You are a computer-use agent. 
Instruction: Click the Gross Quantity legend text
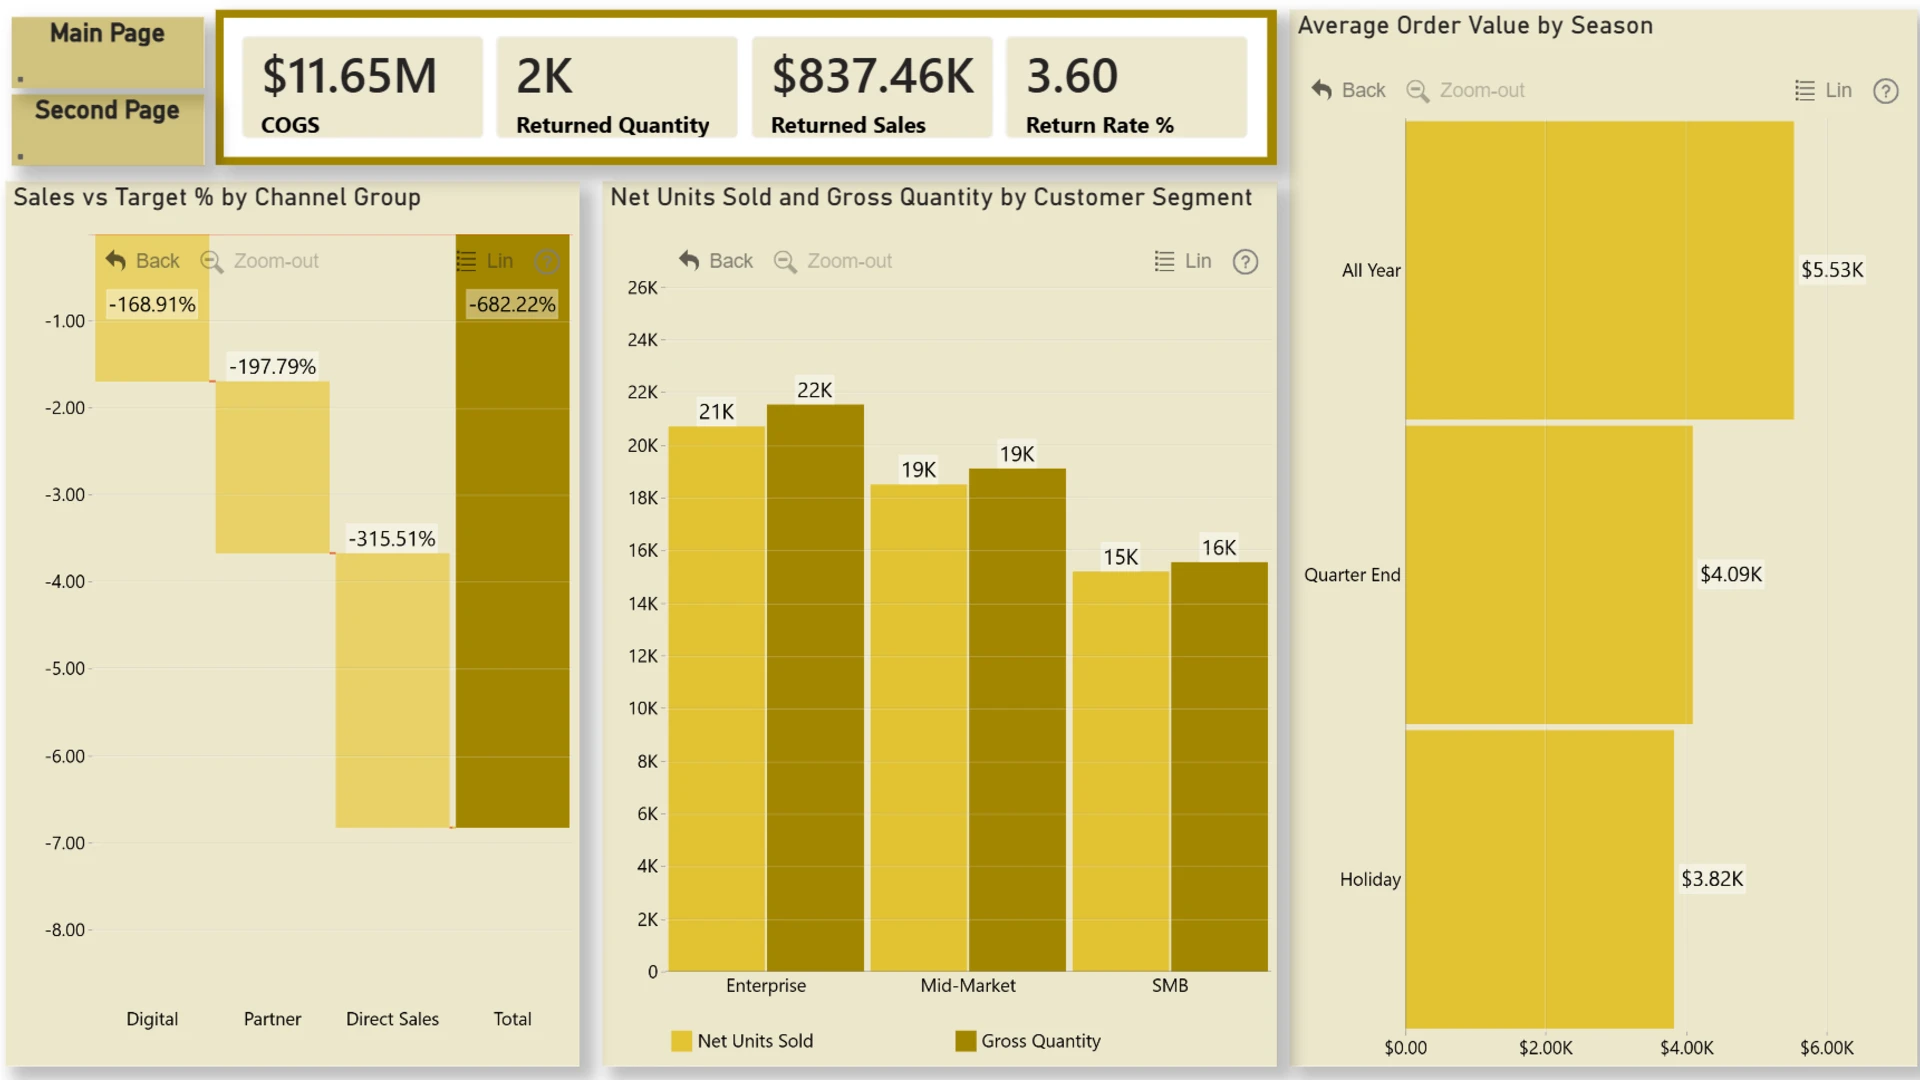[1041, 1041]
